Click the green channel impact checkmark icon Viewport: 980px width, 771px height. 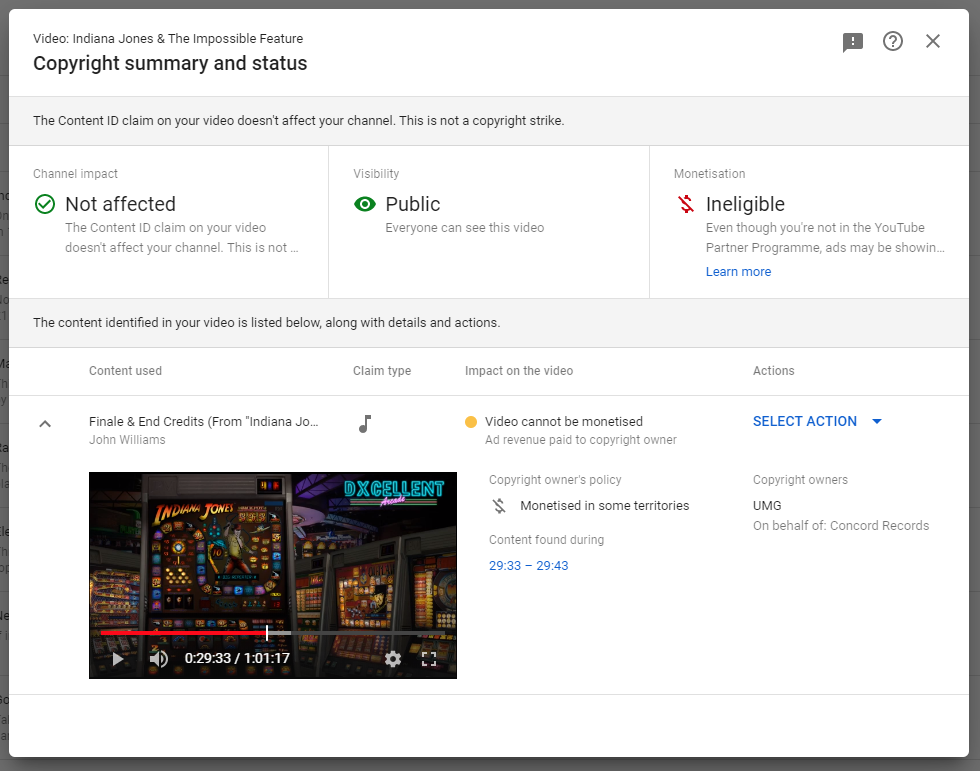click(x=45, y=204)
